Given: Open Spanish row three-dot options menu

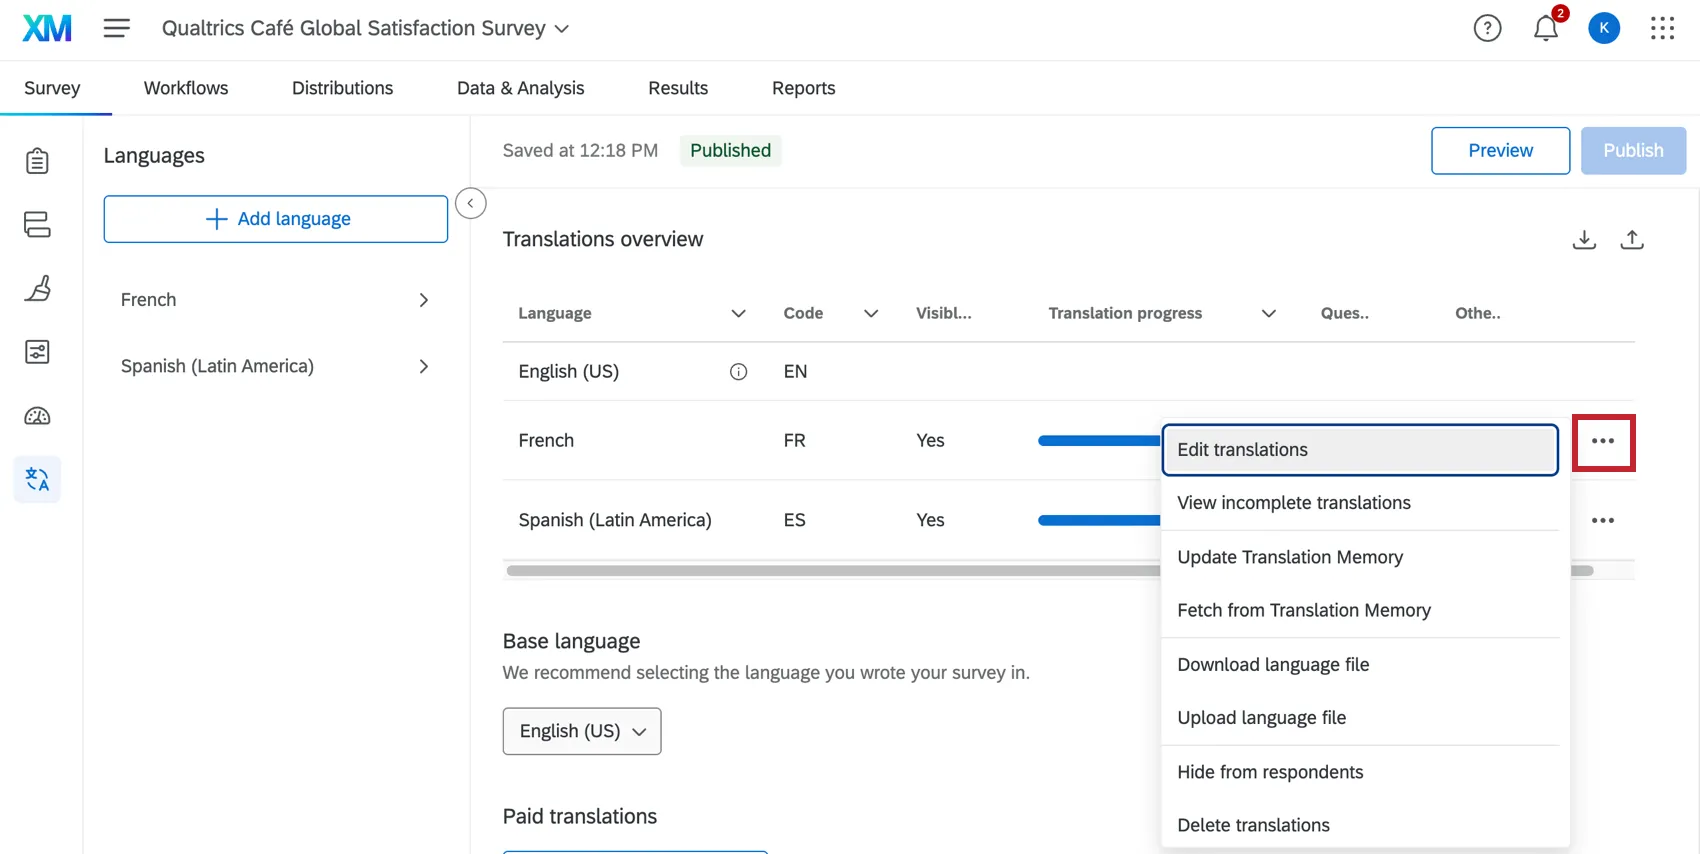Looking at the screenshot, I should pos(1602,520).
